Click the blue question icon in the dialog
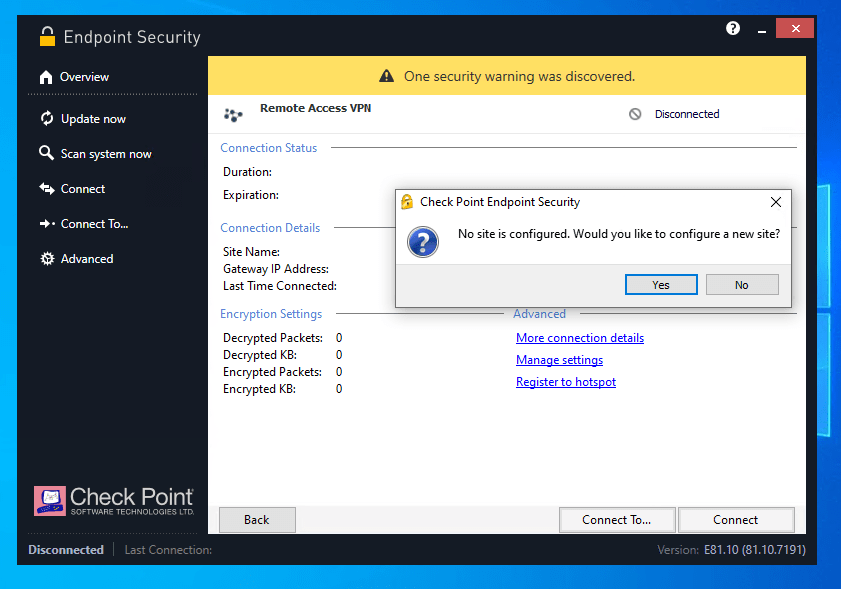The height and width of the screenshot is (589, 841). point(423,242)
